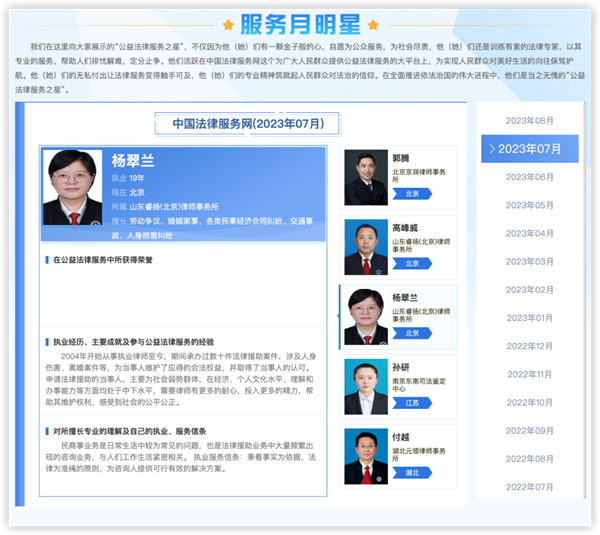Open 付越's portrait thumbnail
600x535 pixels.
[366, 457]
